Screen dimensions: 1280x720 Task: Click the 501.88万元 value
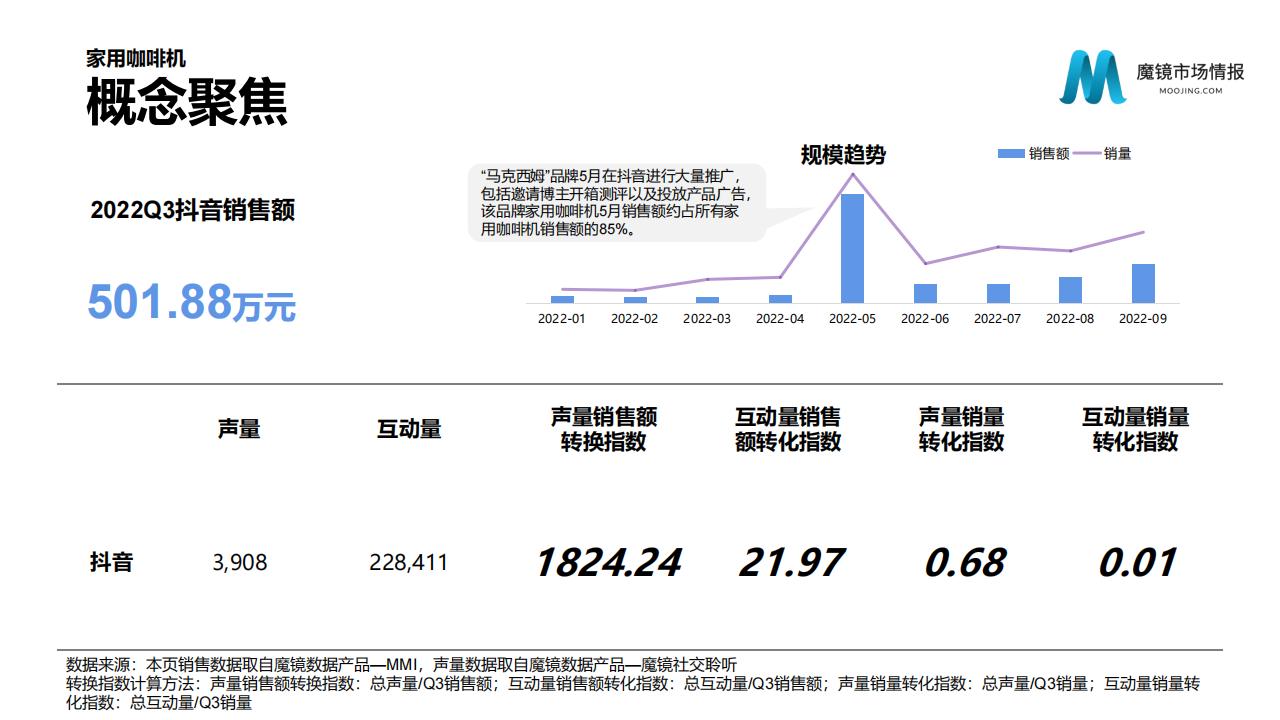[x=192, y=302]
